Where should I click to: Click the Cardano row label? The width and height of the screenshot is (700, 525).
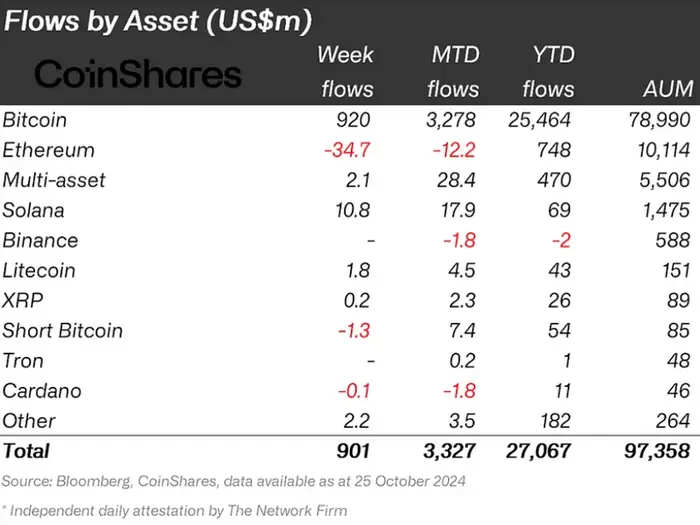tap(41, 390)
